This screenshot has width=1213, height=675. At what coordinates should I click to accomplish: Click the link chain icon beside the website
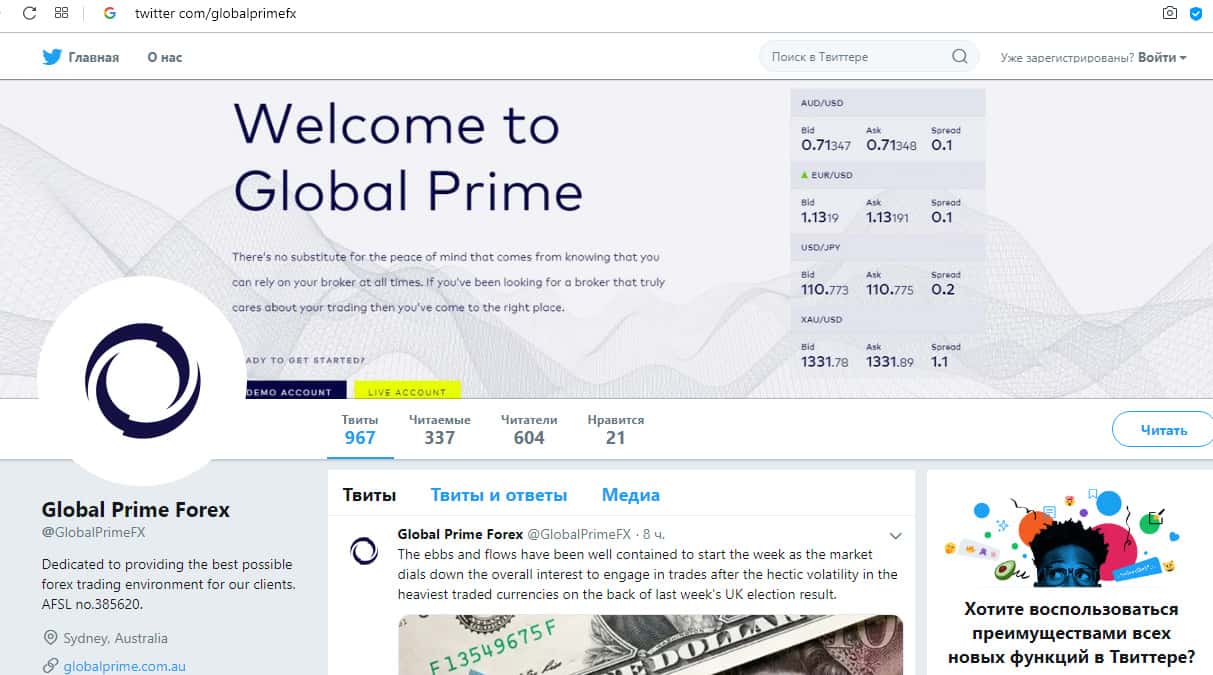[x=50, y=666]
